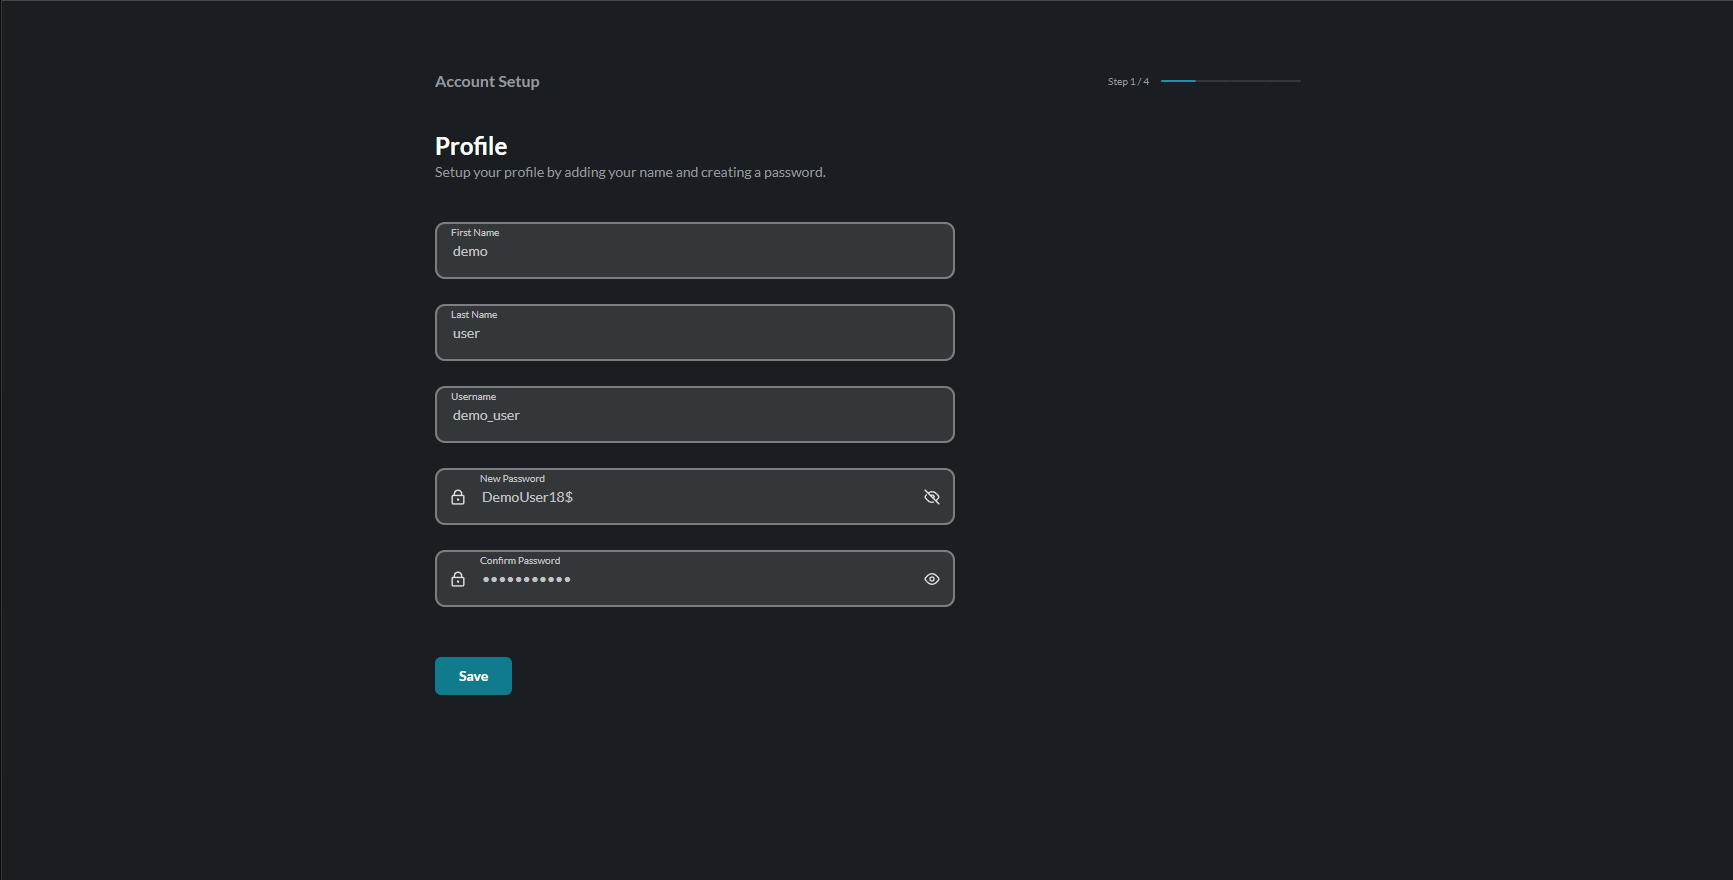The width and height of the screenshot is (1733, 880).
Task: Hide the New Password text with crossed-eye icon
Action: (932, 497)
